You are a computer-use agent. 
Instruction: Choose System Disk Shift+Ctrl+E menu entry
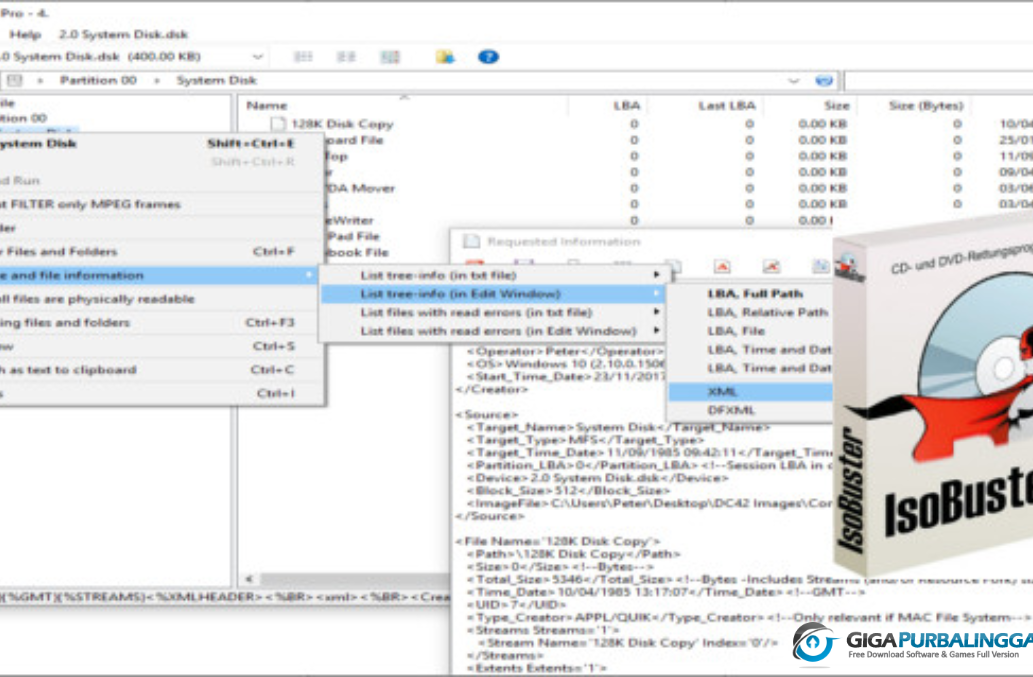coord(161,144)
